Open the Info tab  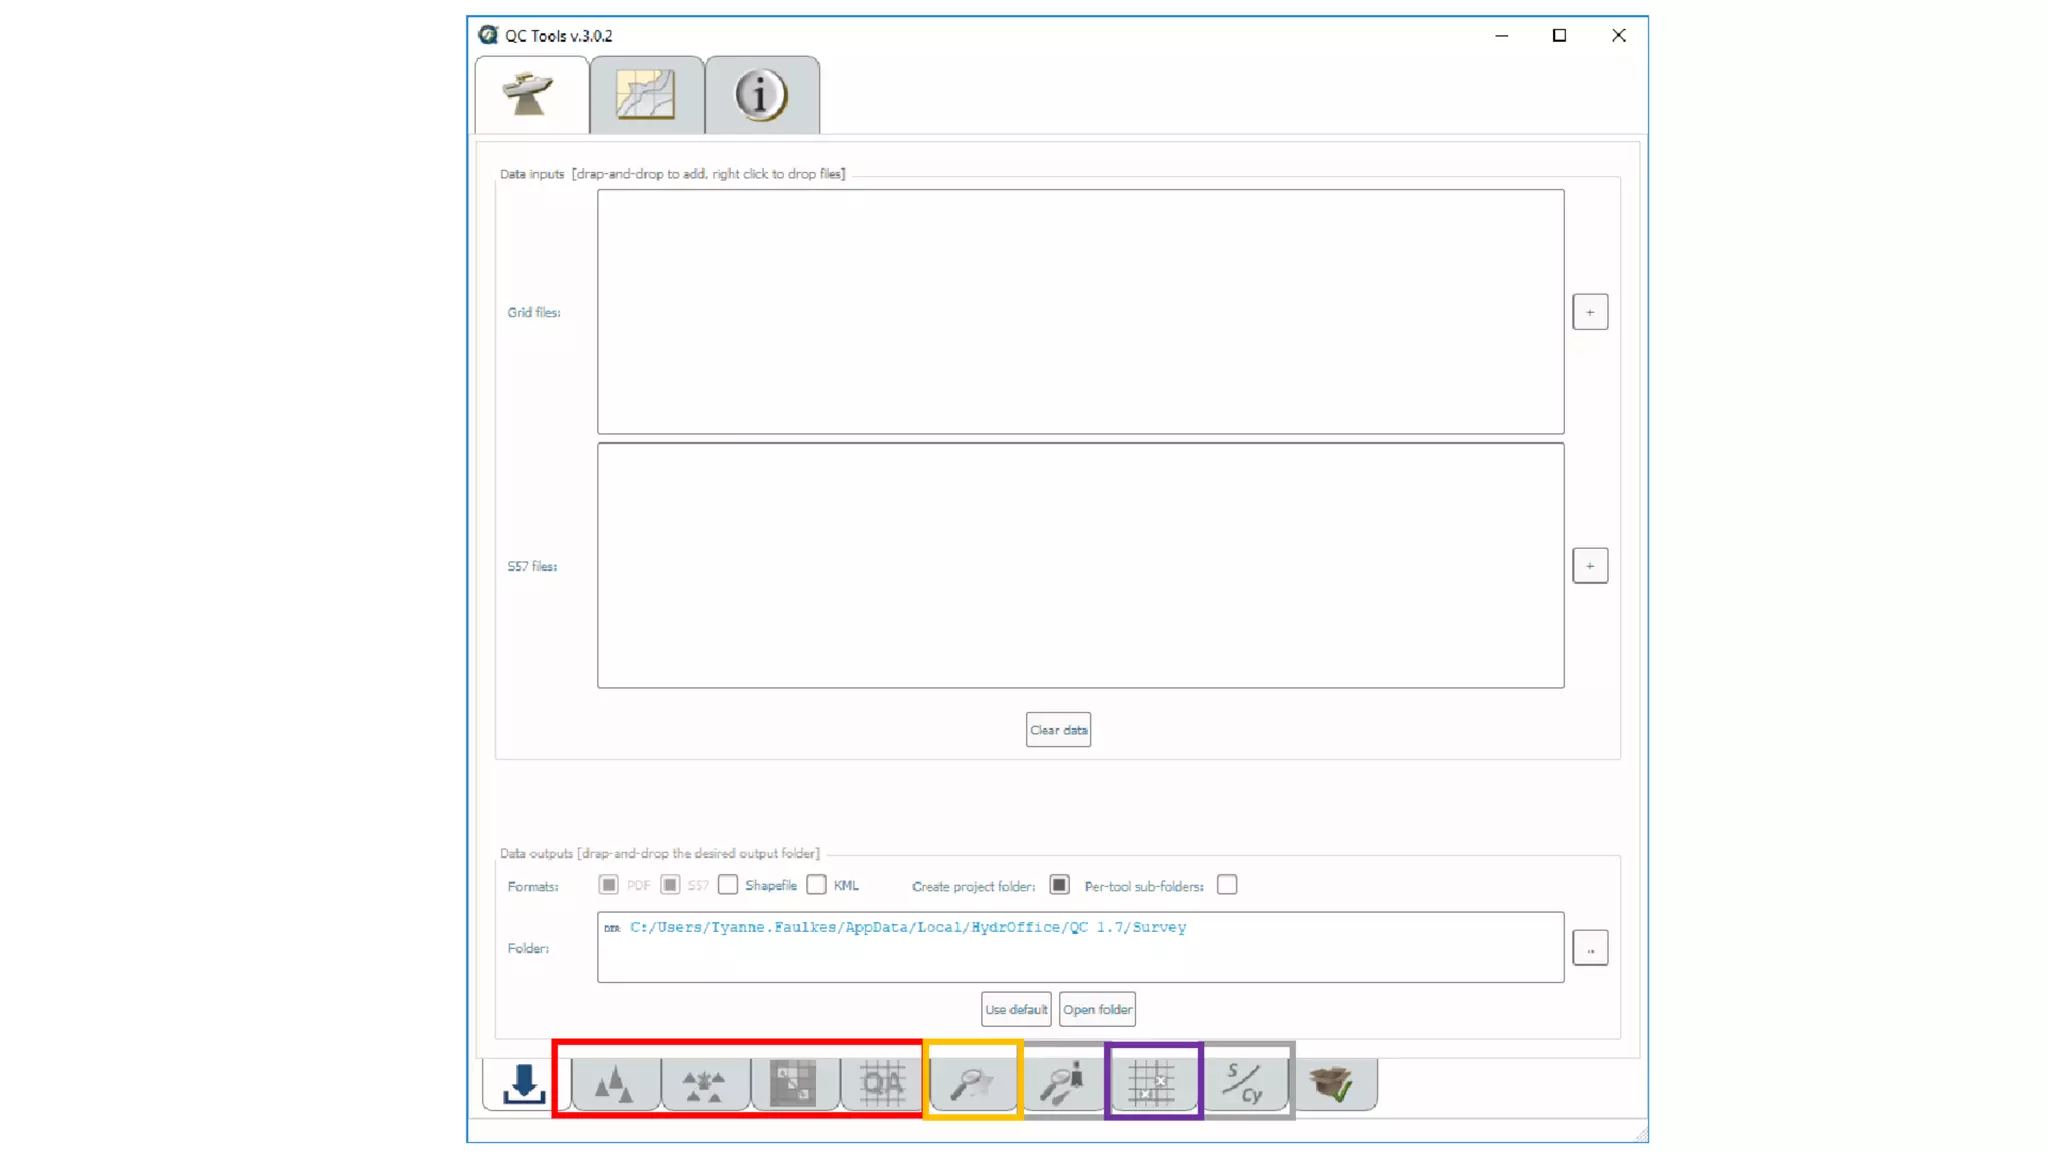pyautogui.click(x=761, y=95)
